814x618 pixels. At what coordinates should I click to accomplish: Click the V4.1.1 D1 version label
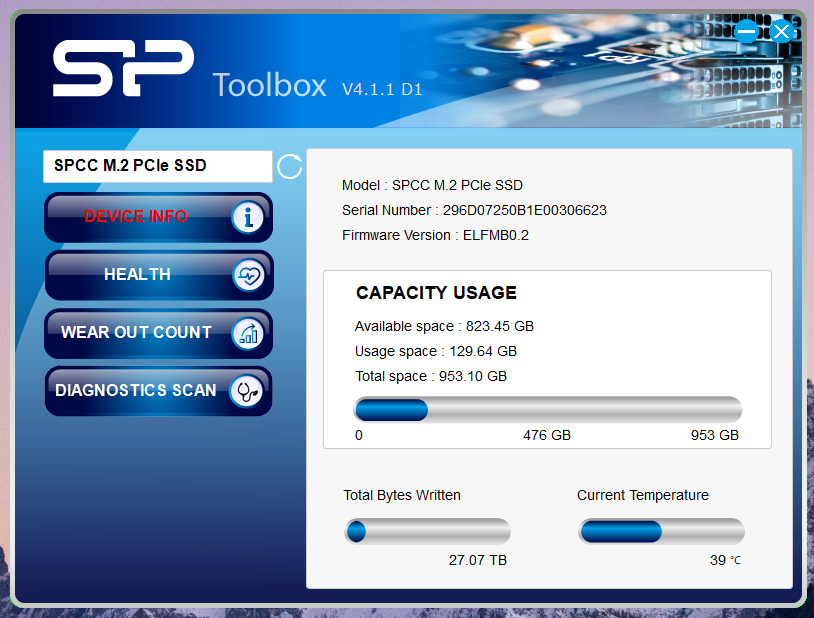[382, 89]
